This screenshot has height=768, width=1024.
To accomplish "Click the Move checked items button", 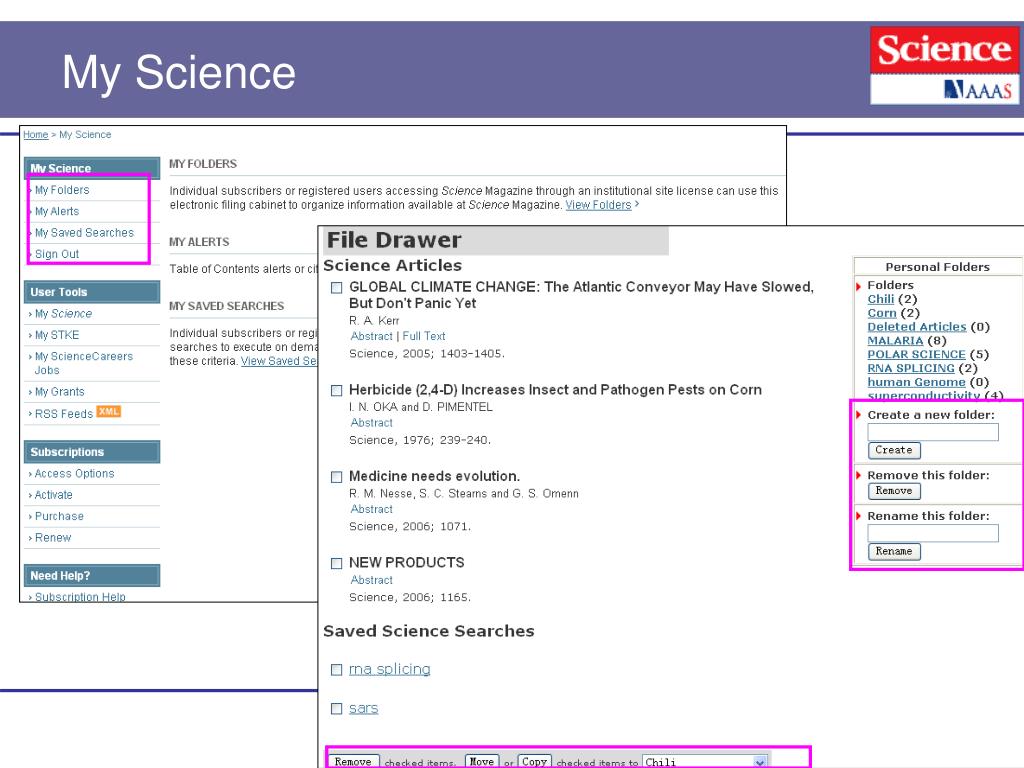I will pyautogui.click(x=482, y=761).
